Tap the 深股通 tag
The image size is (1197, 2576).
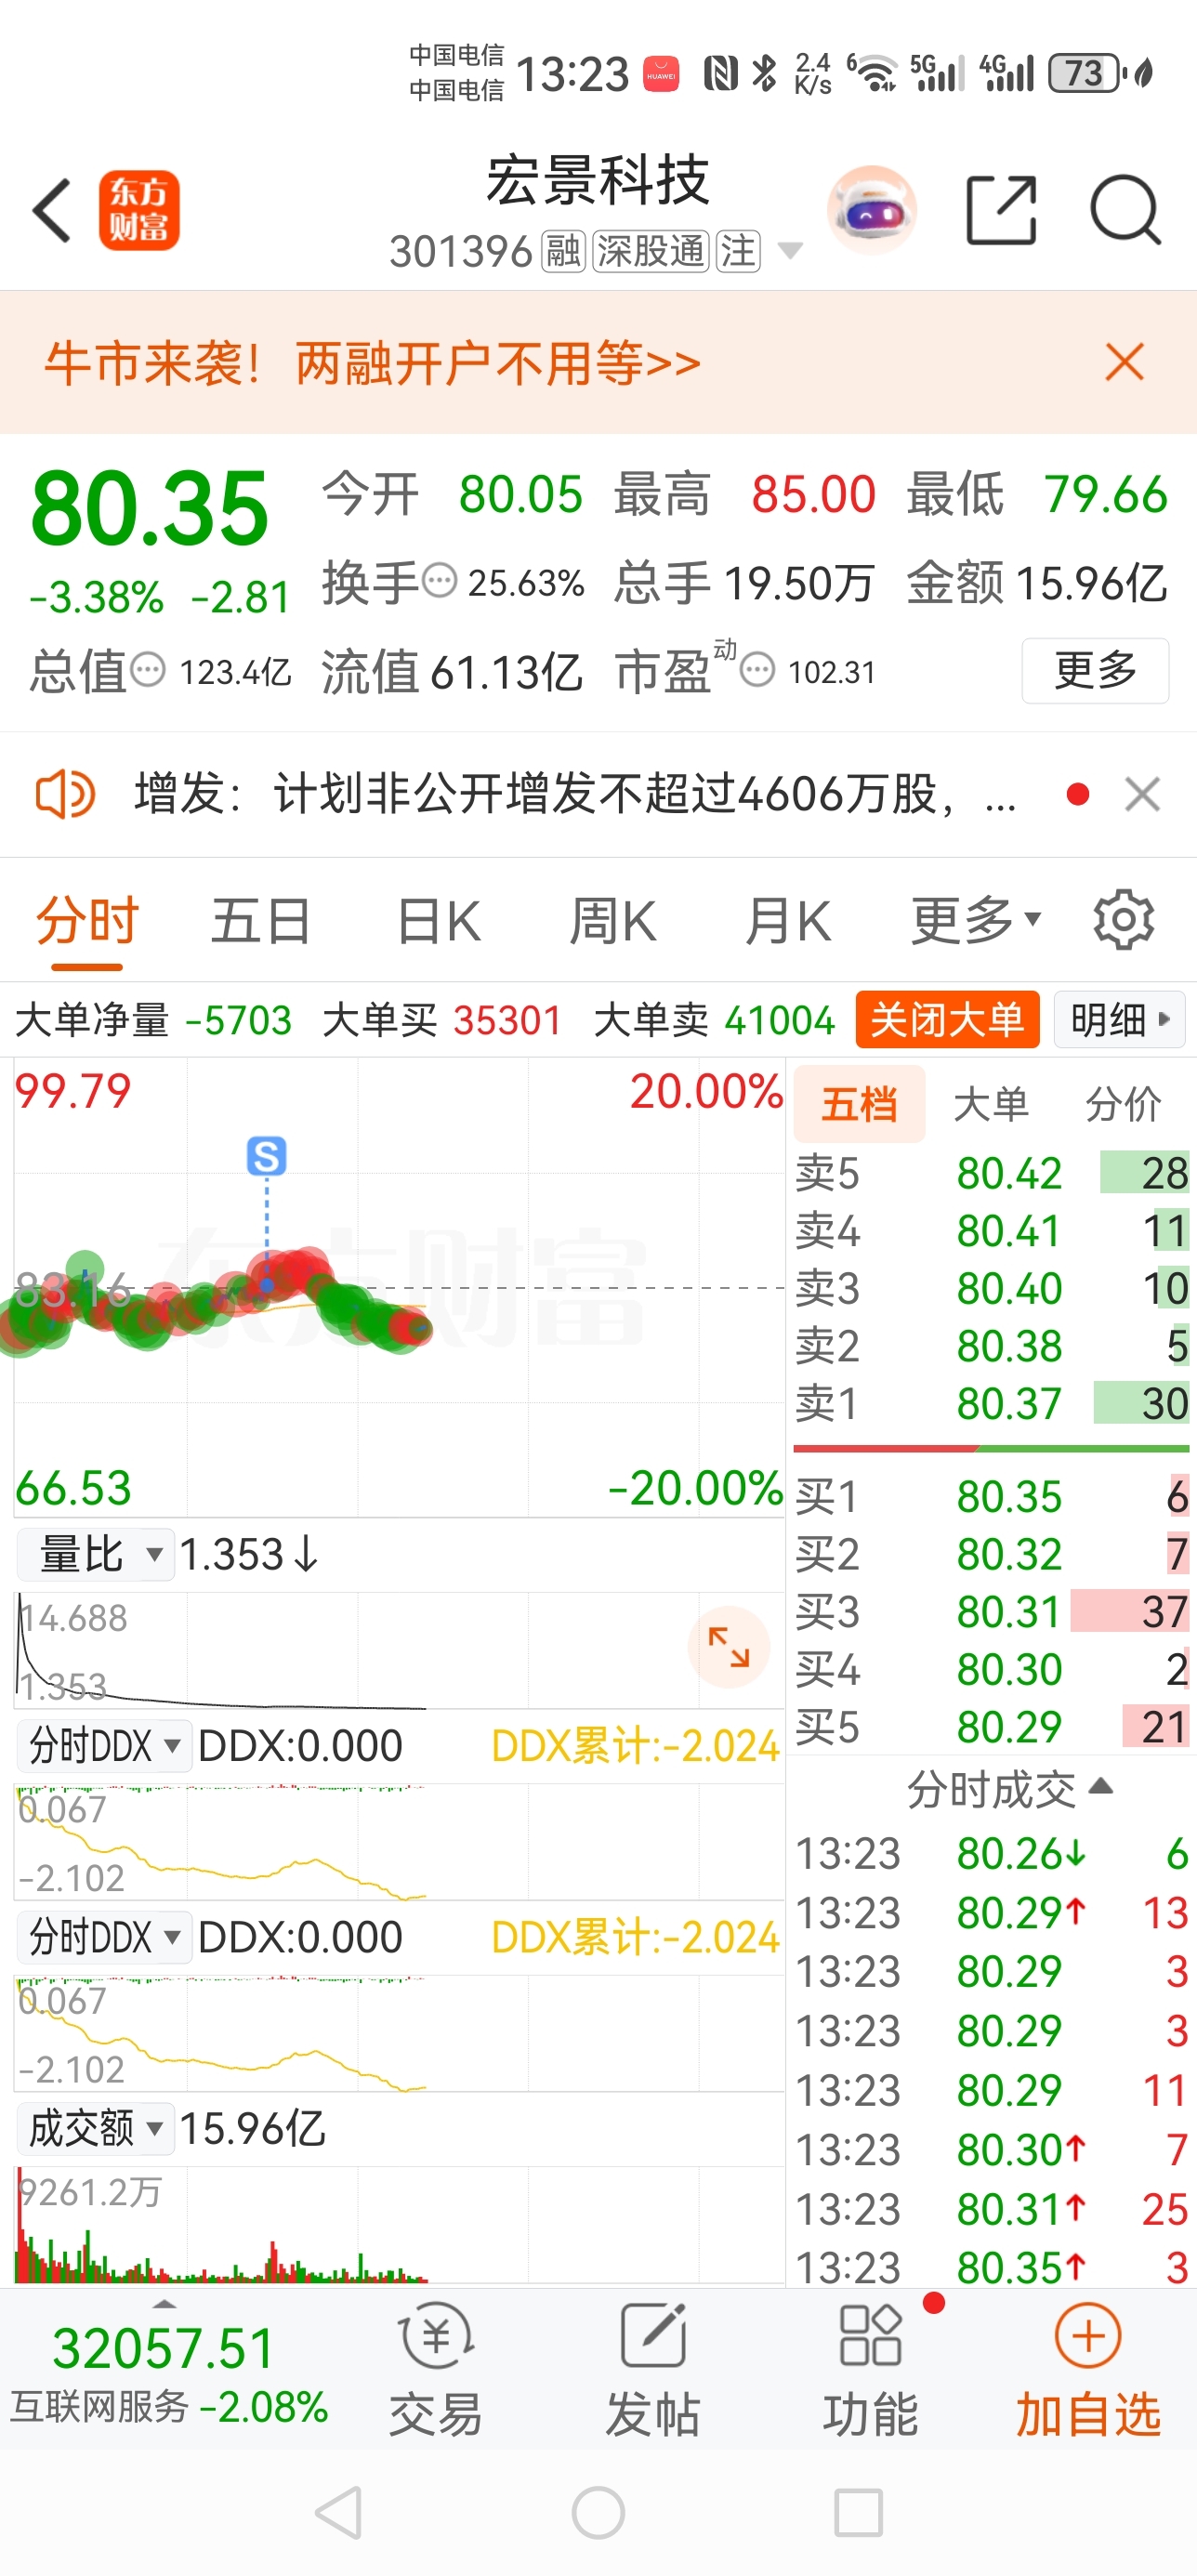click(651, 251)
